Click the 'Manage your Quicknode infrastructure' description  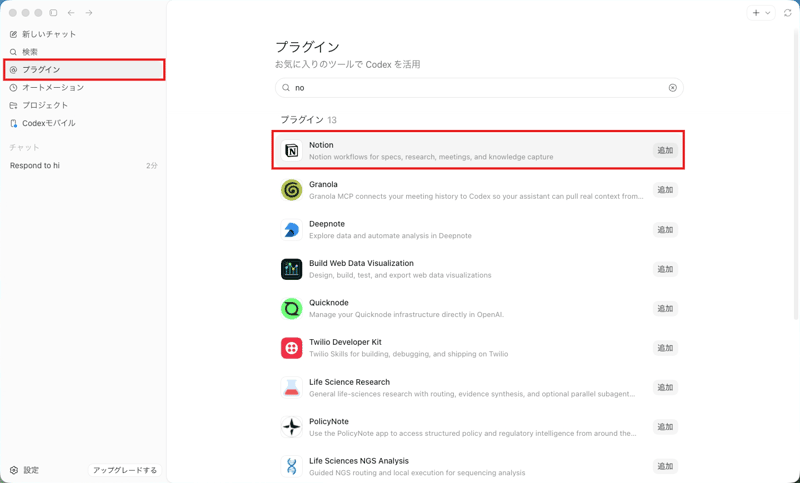tap(406, 314)
